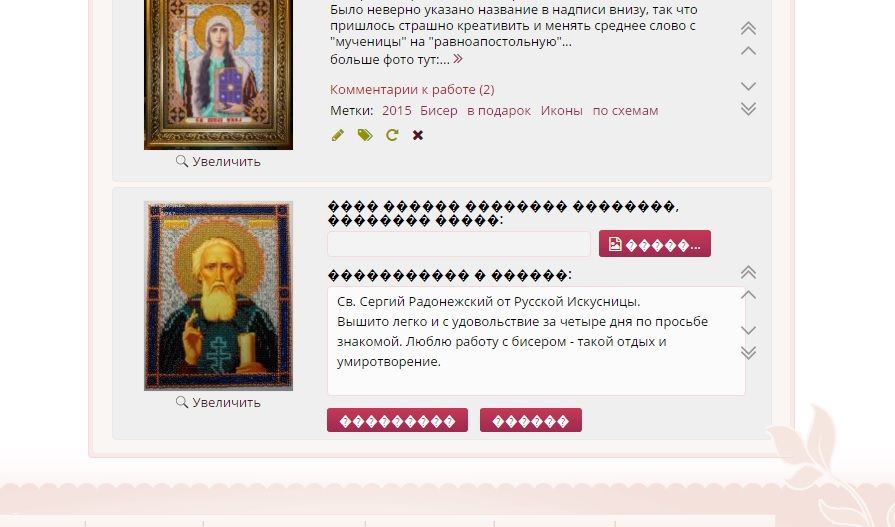The image size is (895, 527).
Task: Select the Иконы tag
Action: [562, 111]
